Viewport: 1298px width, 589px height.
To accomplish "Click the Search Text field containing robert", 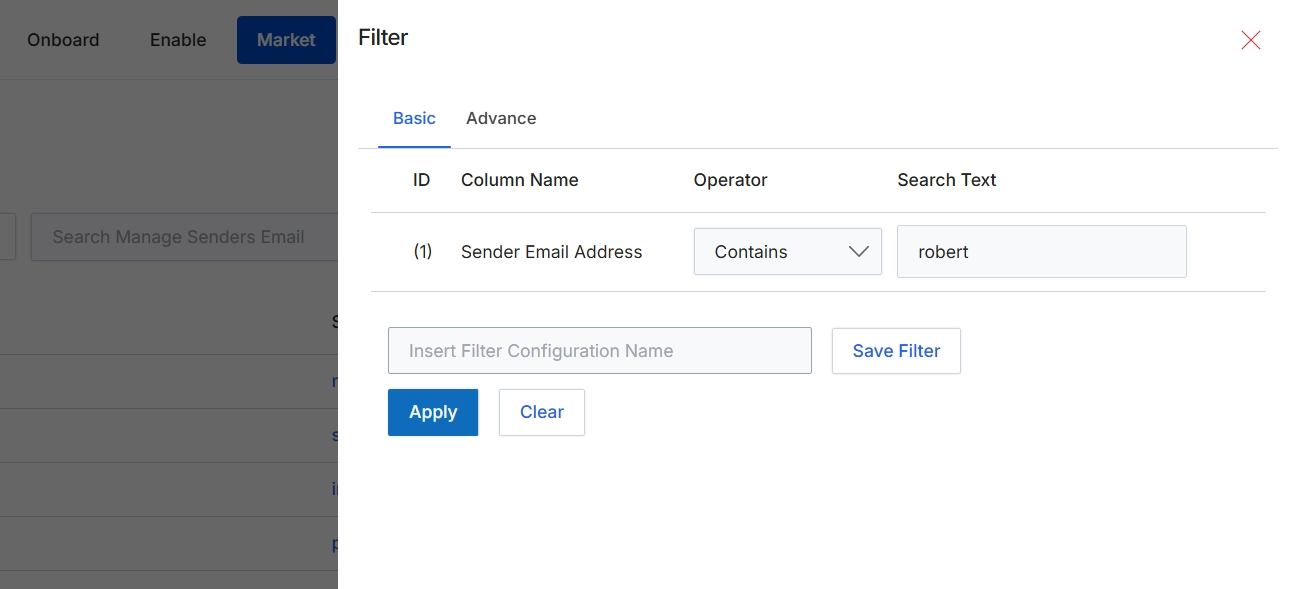I will pyautogui.click(x=1042, y=252).
